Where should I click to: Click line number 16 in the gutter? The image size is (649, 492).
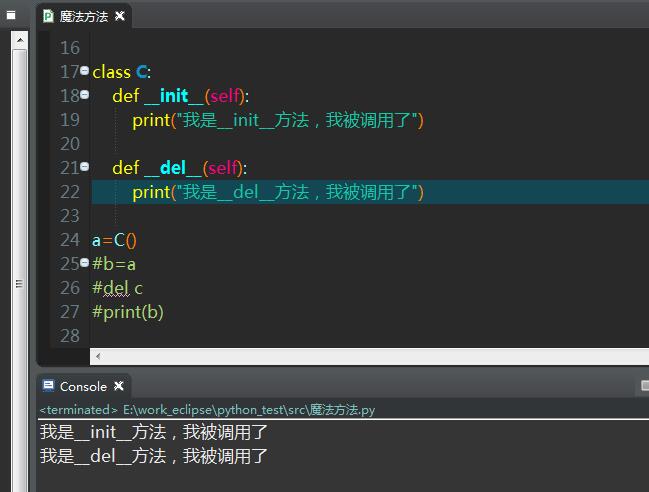69,48
